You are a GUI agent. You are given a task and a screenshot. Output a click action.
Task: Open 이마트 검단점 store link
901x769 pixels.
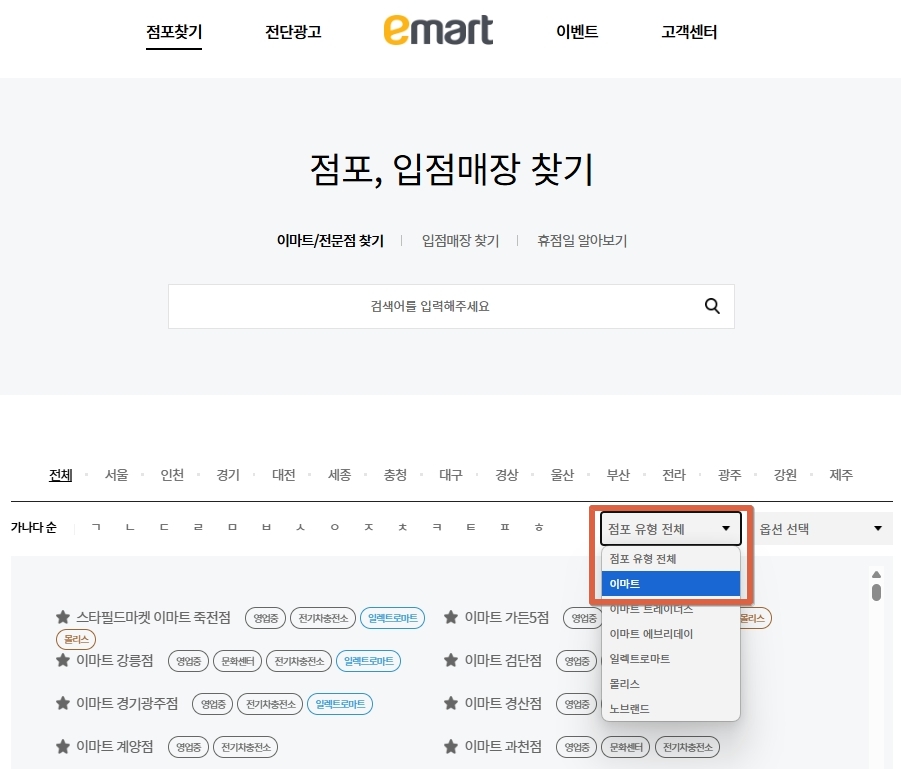pyautogui.click(x=503, y=660)
